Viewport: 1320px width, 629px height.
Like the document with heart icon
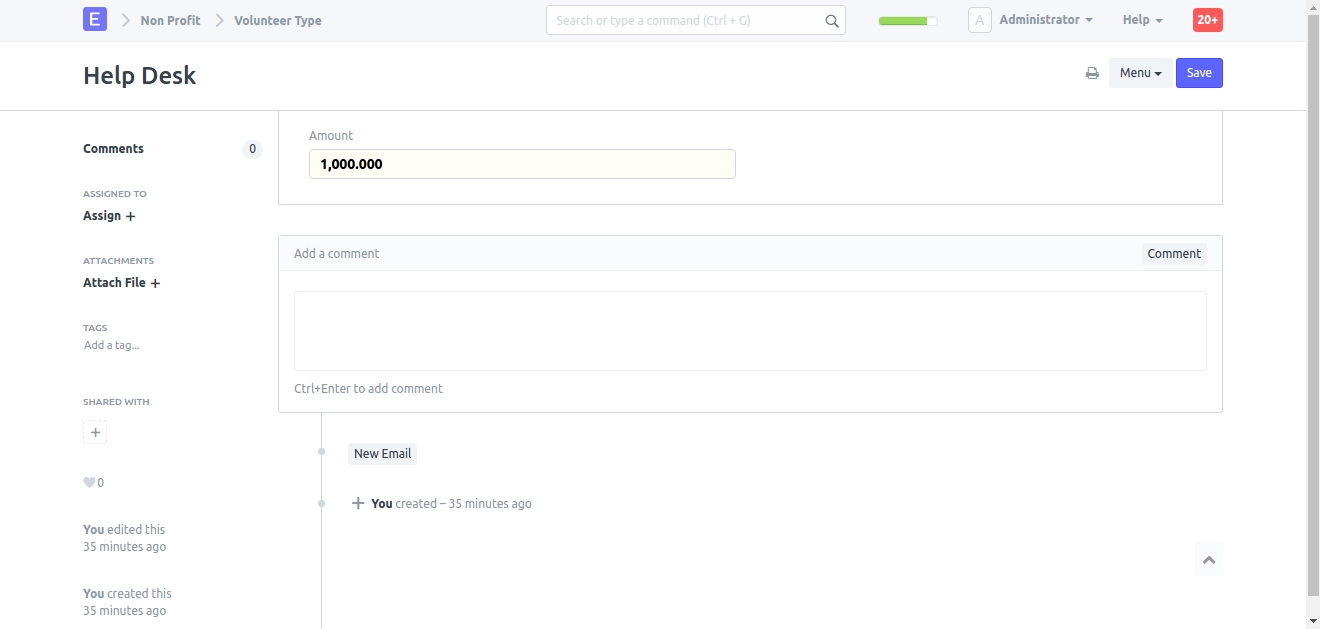click(89, 483)
